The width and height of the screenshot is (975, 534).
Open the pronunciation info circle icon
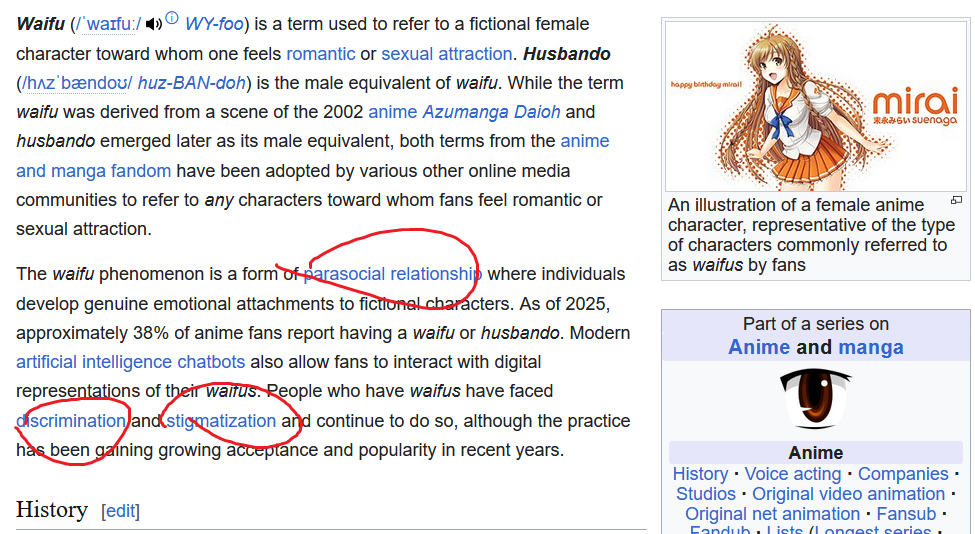(x=172, y=17)
